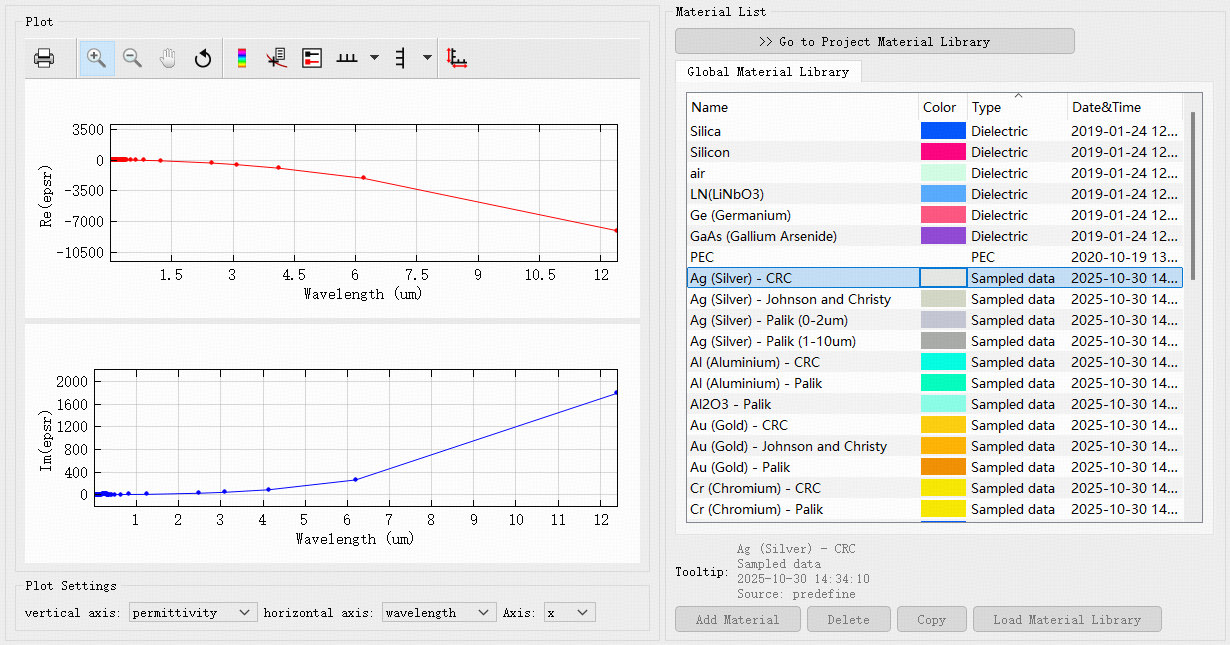Screen dimensions: 1230x645
Task: Click the Load Material Library button
Action: (1066, 619)
